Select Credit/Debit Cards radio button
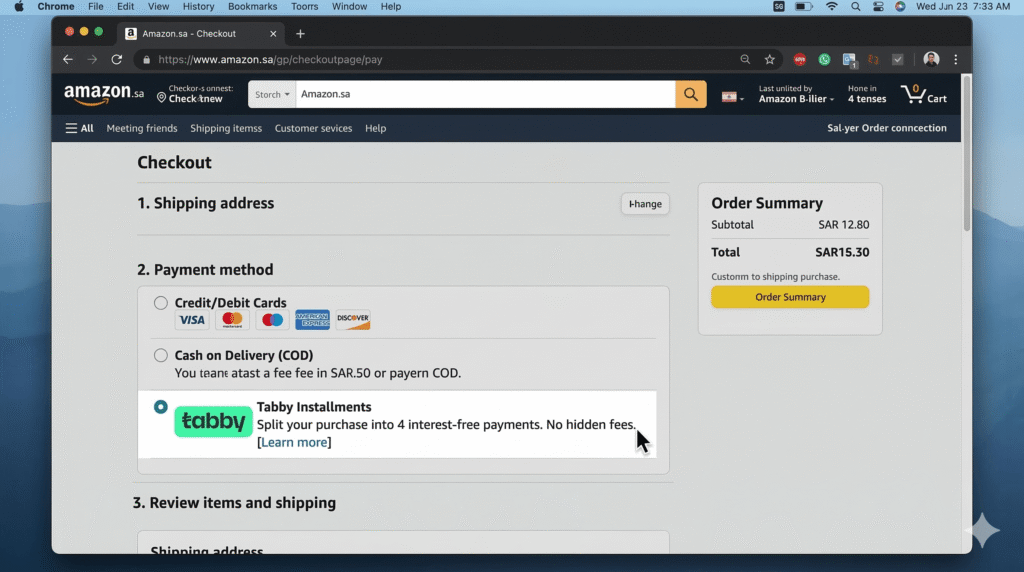The height and width of the screenshot is (572, 1024). click(x=161, y=303)
